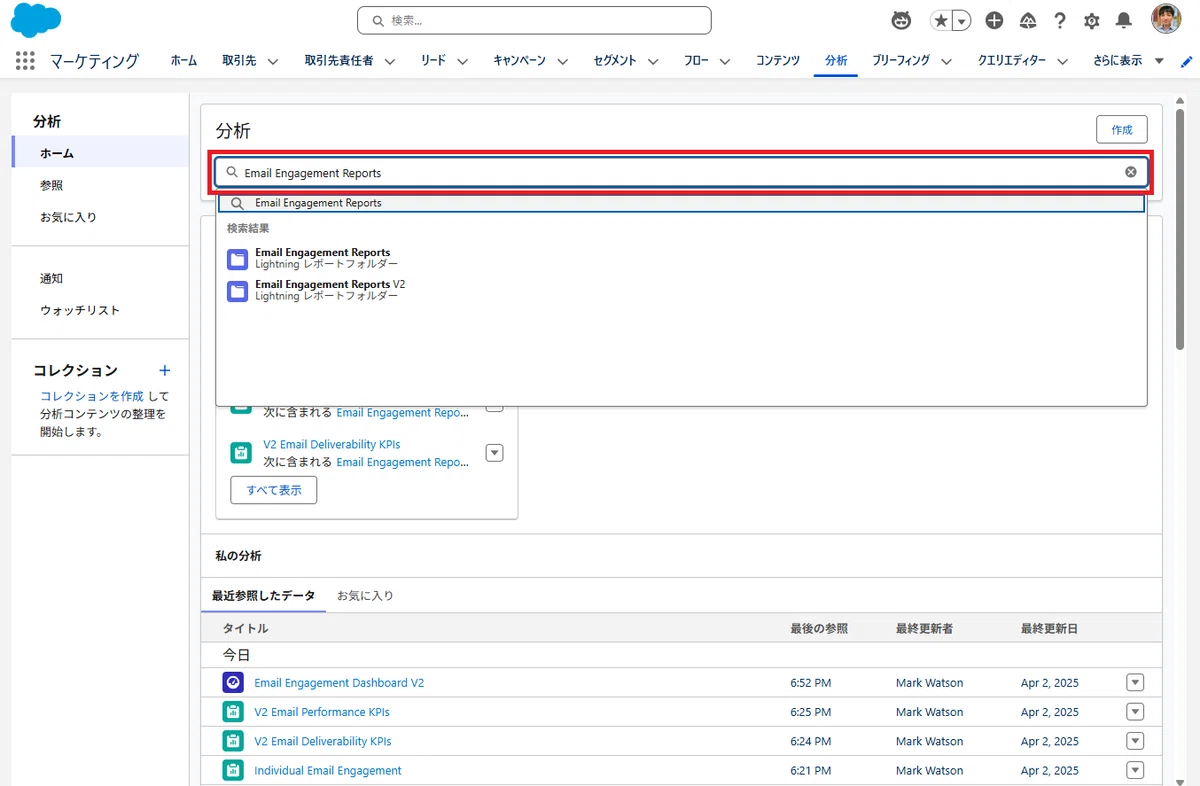Open row actions for Individual Email Engagement
The image size is (1200, 786).
click(x=1135, y=770)
